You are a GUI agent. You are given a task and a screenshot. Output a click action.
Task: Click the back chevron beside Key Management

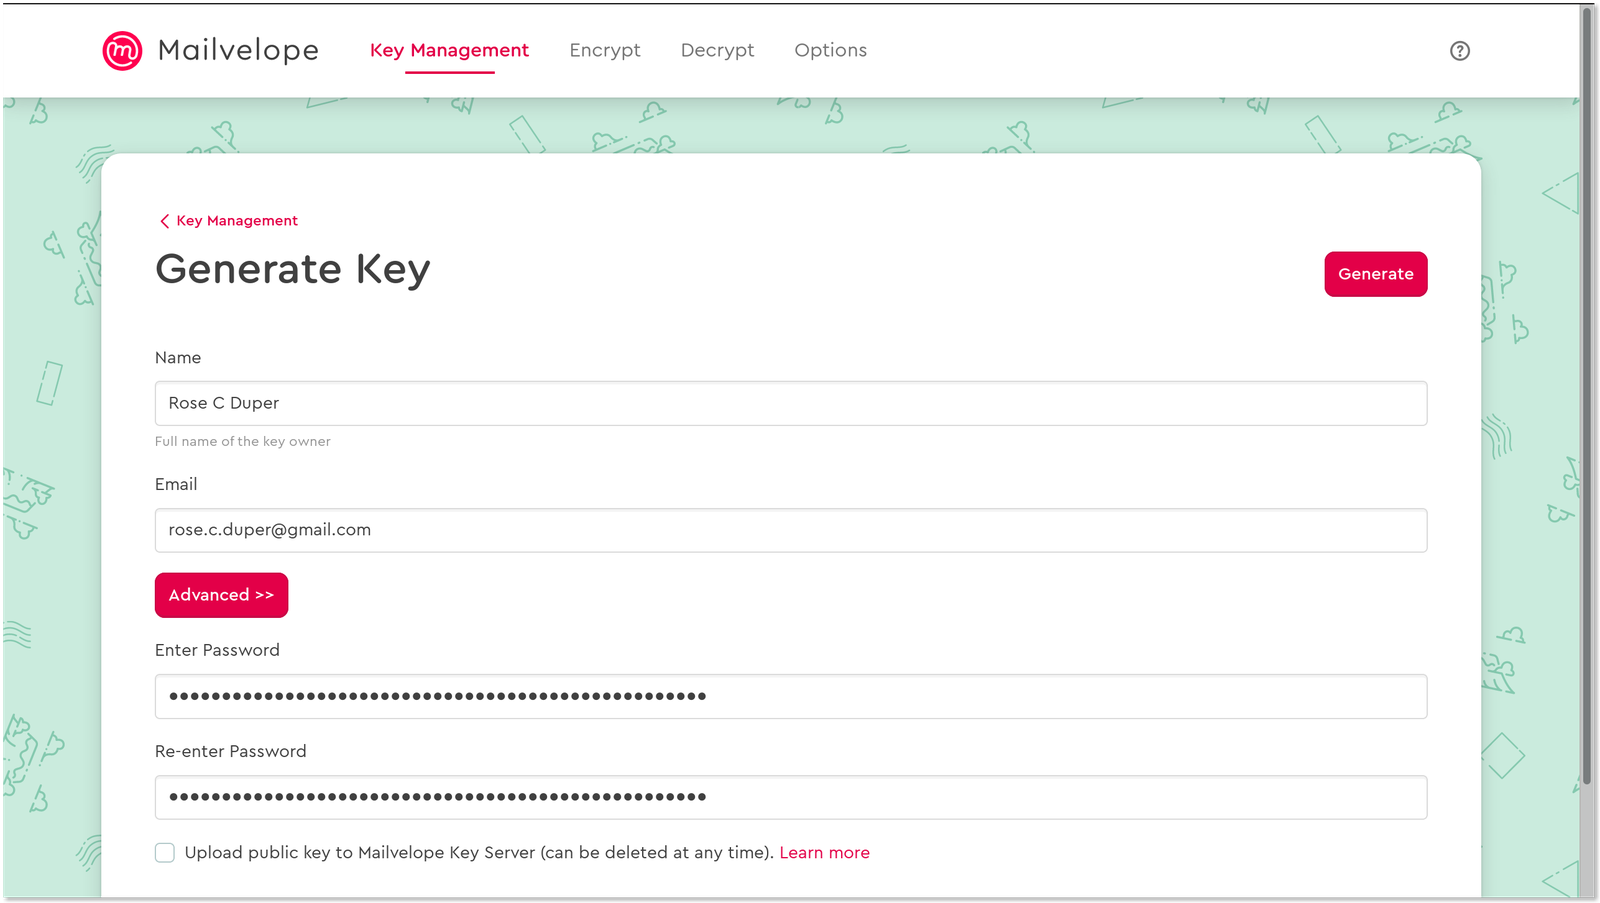click(165, 220)
